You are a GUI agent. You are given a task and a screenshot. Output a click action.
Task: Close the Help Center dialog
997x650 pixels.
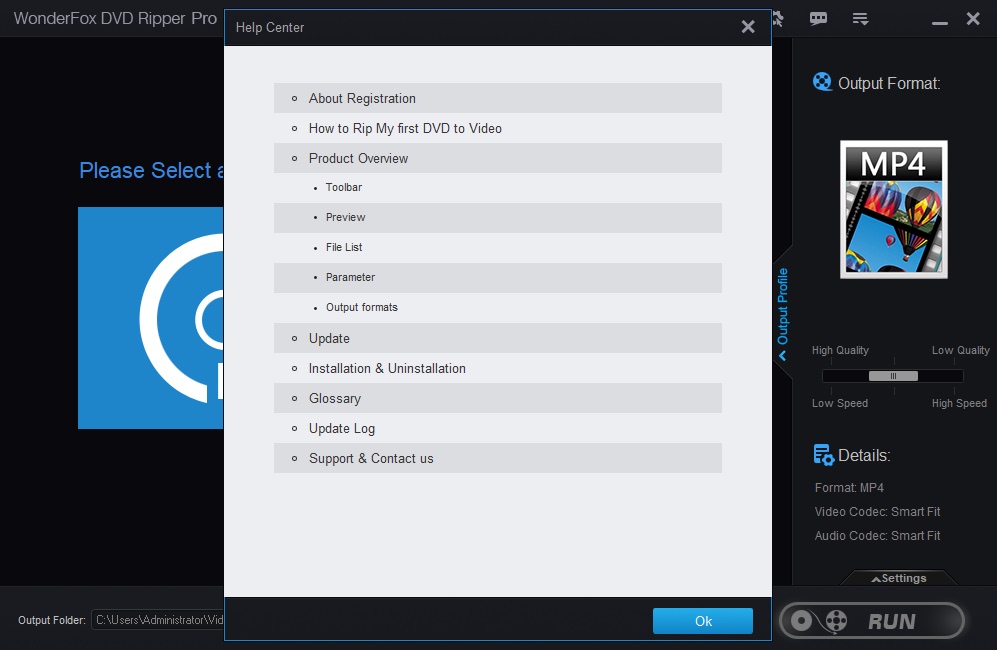[748, 27]
